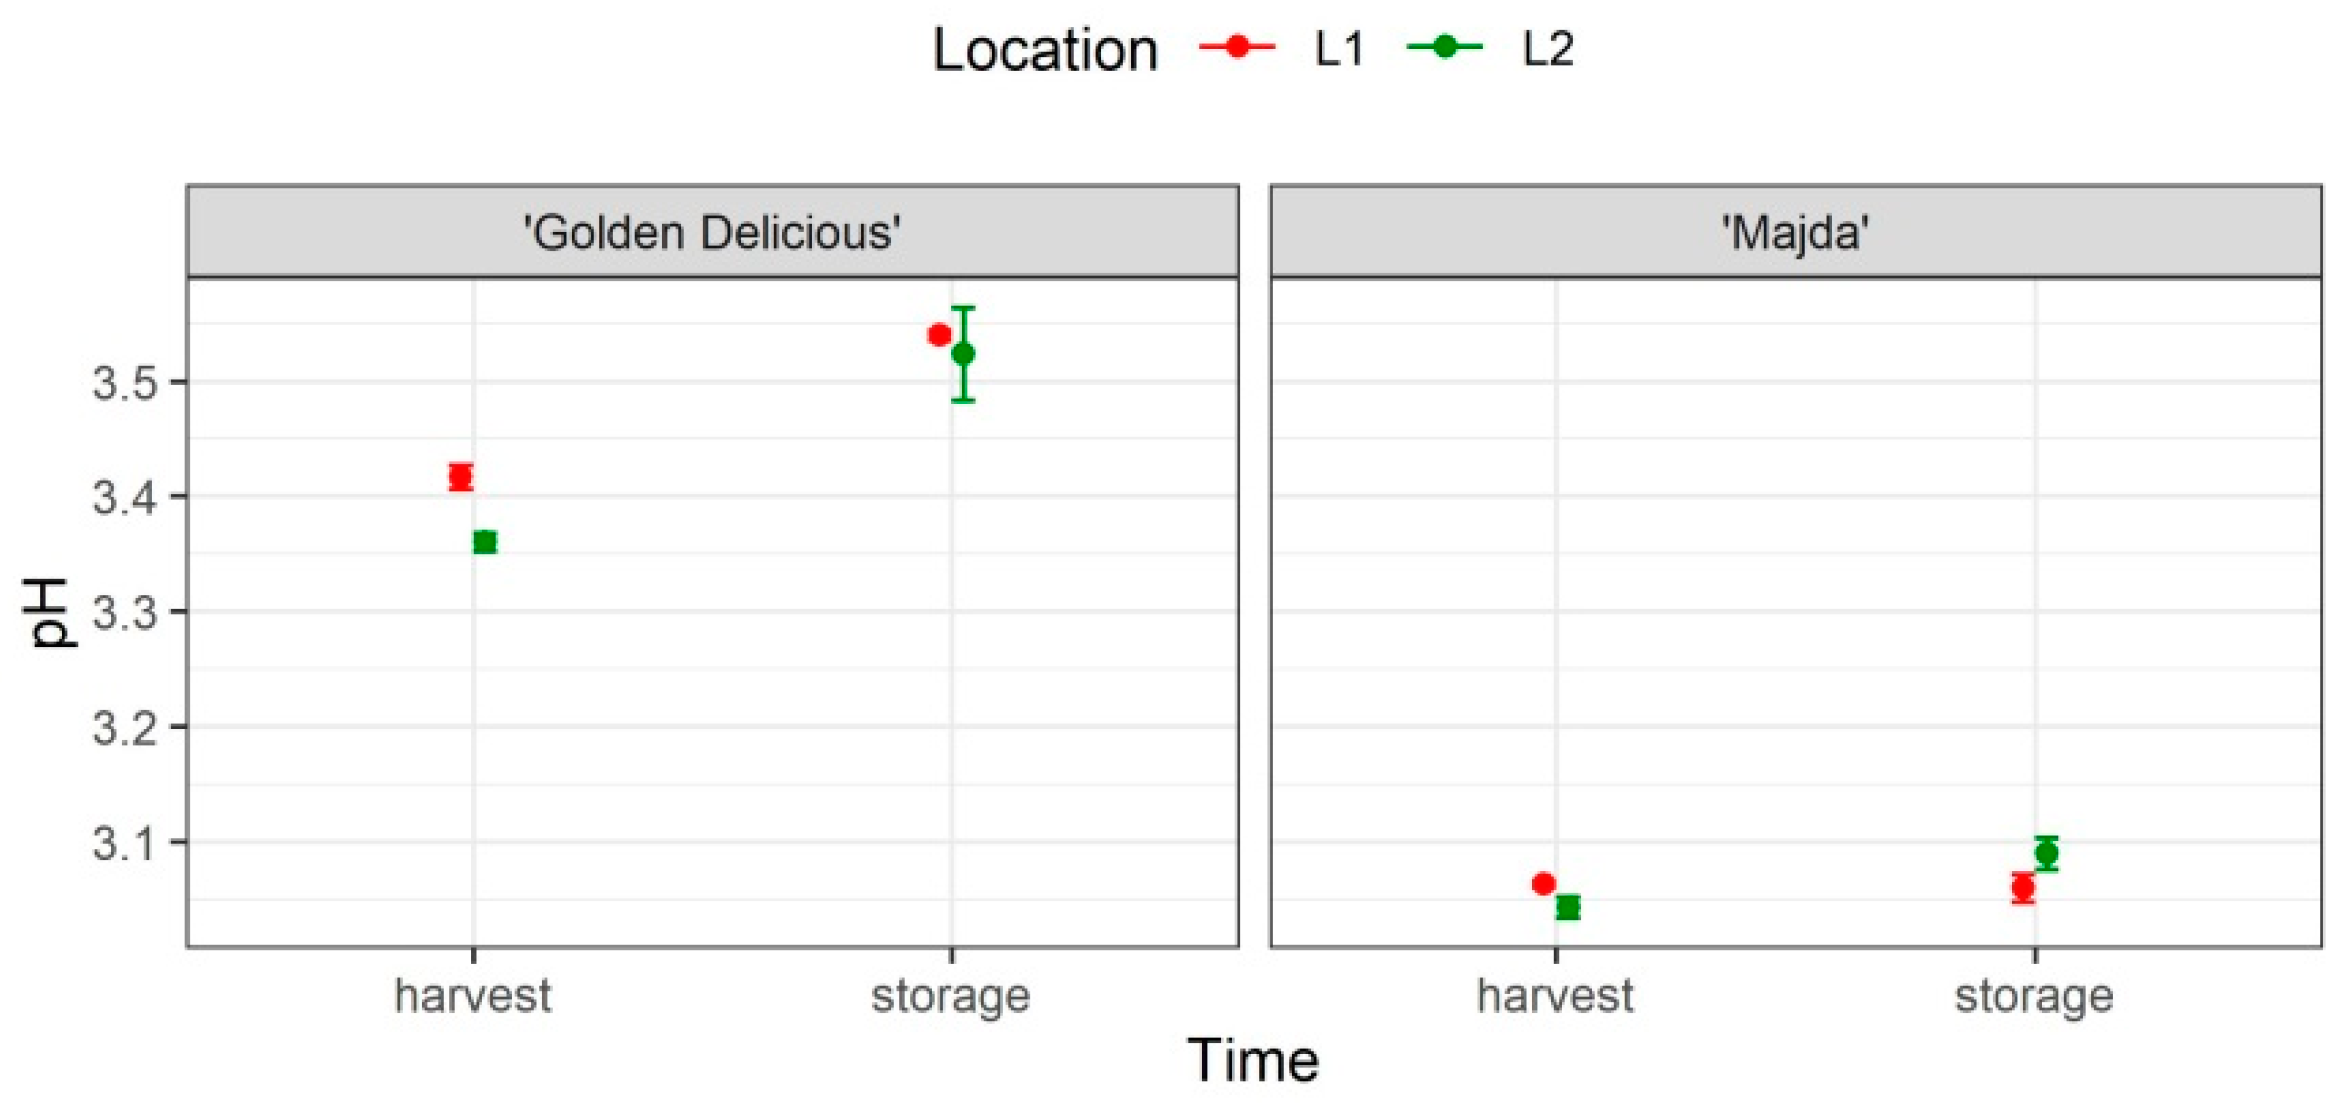Click 'harvest' label under Golden Delicious panel
This screenshot has height=1105, width=2339.
tap(473, 996)
